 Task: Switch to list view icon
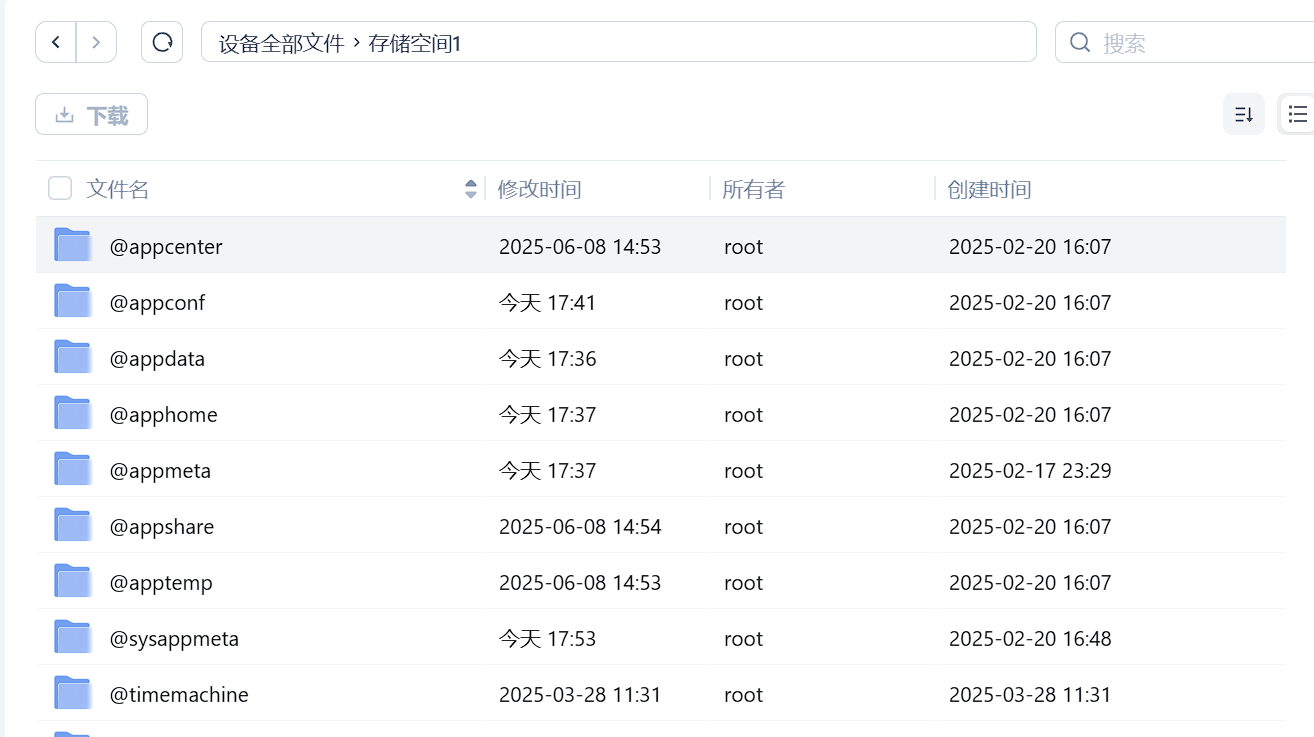pos(1297,114)
